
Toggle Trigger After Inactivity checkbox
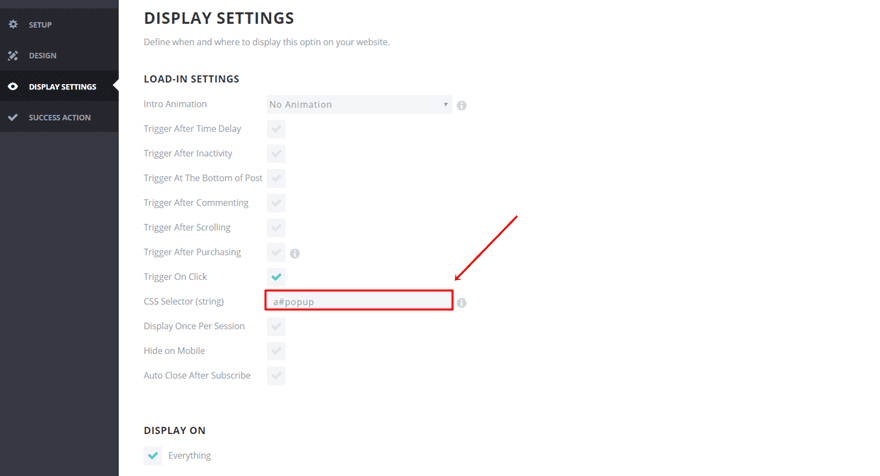click(x=276, y=154)
